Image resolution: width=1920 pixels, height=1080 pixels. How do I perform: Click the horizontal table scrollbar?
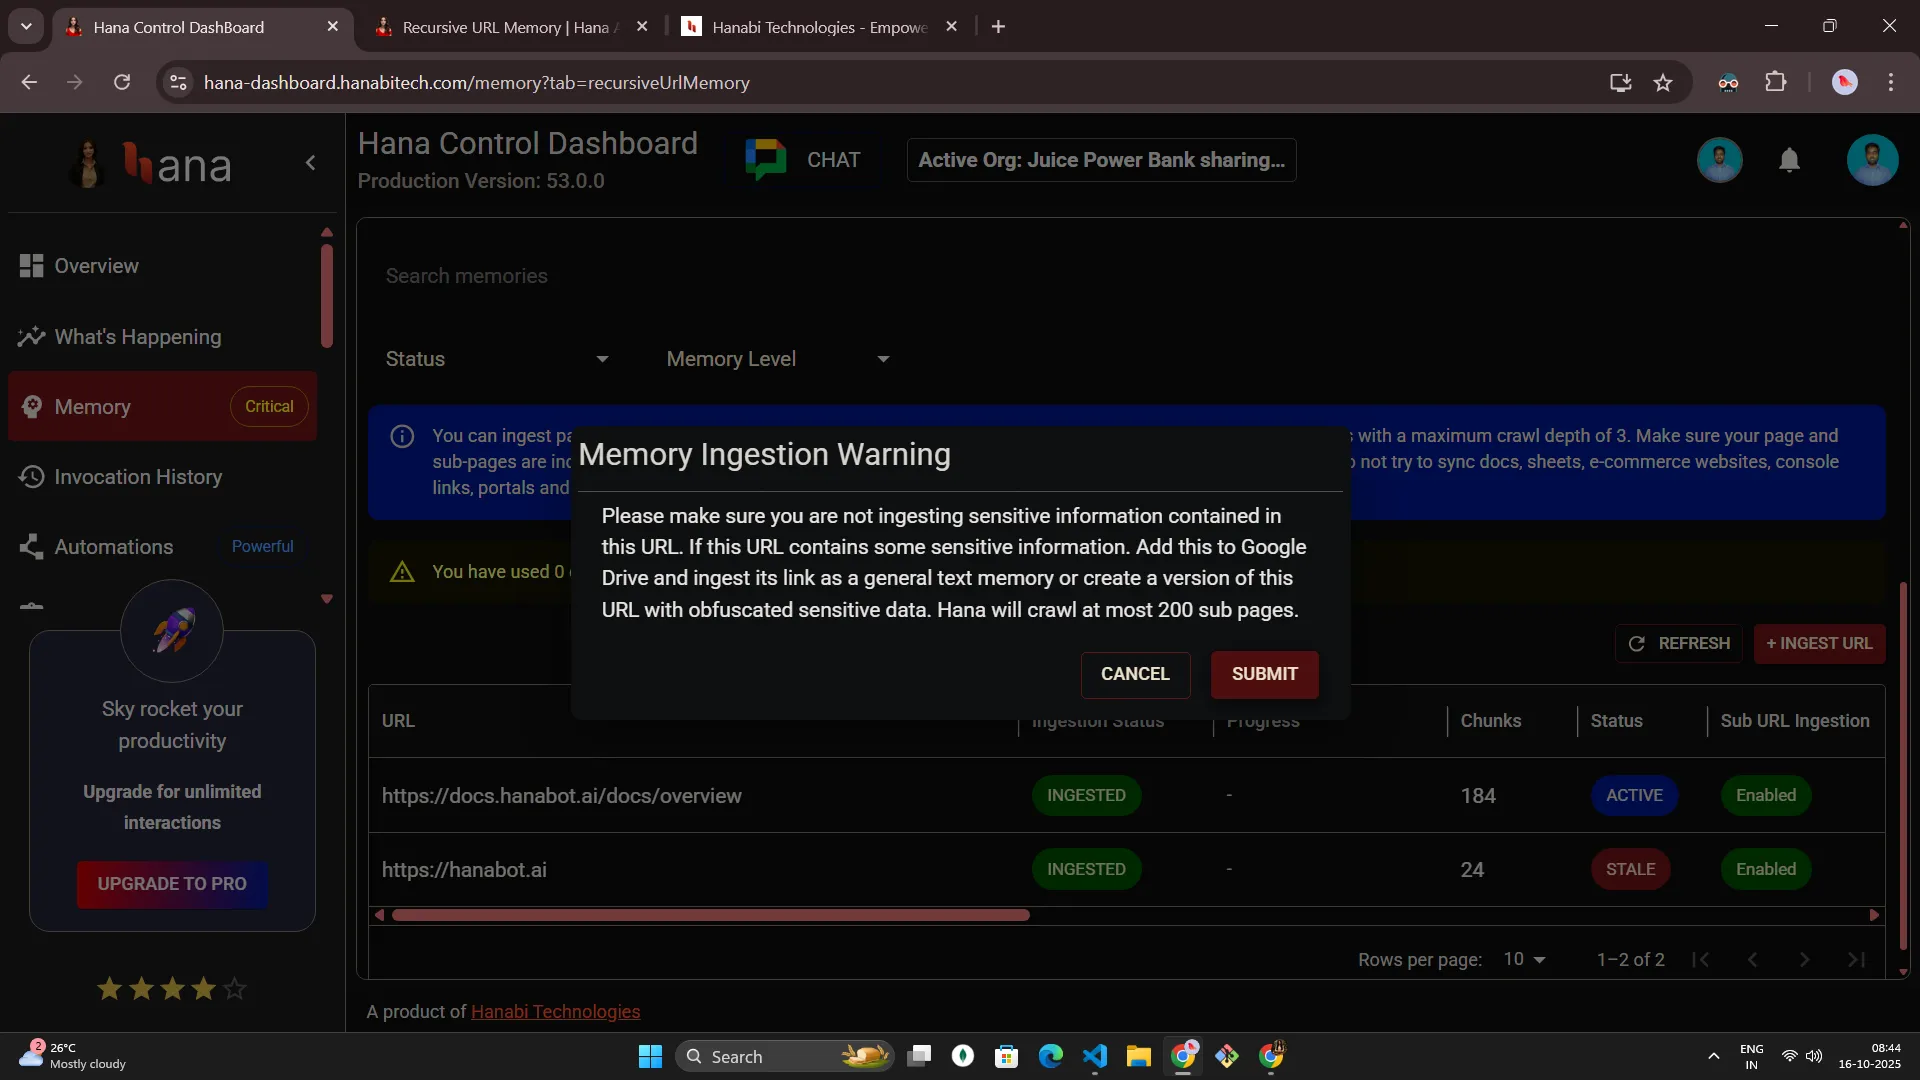point(710,915)
